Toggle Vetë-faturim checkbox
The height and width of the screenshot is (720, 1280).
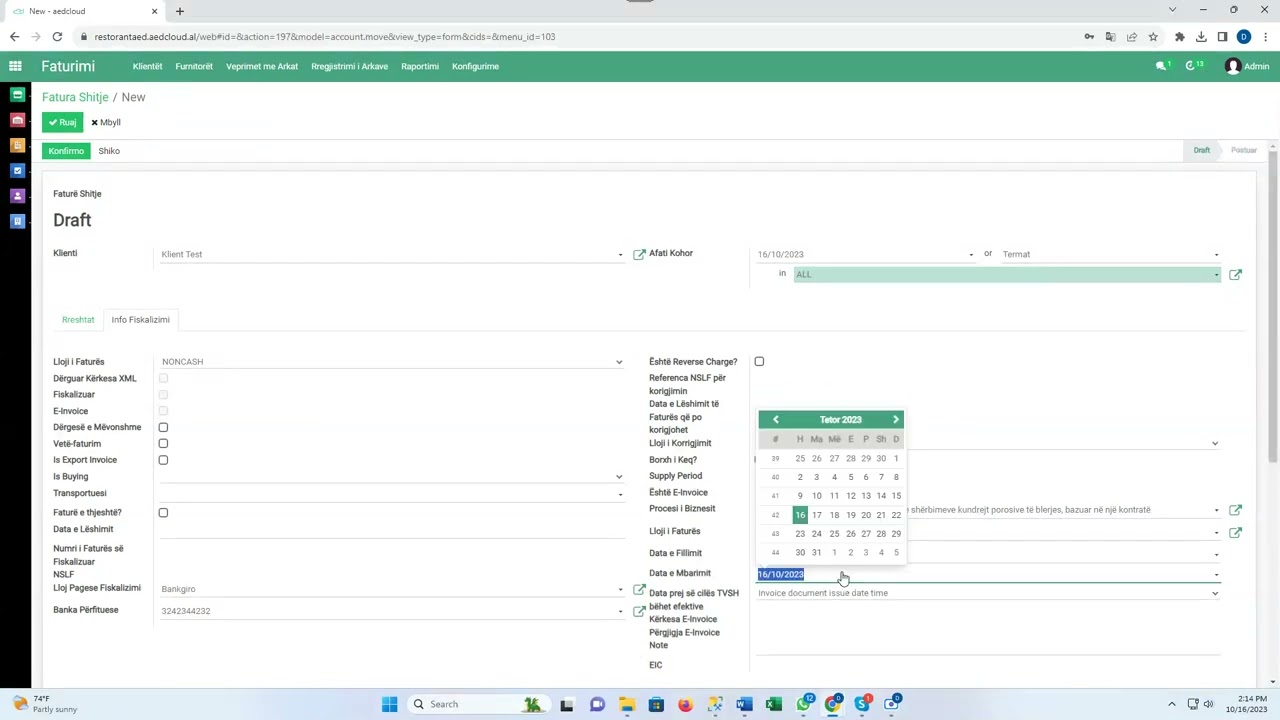pyautogui.click(x=163, y=444)
